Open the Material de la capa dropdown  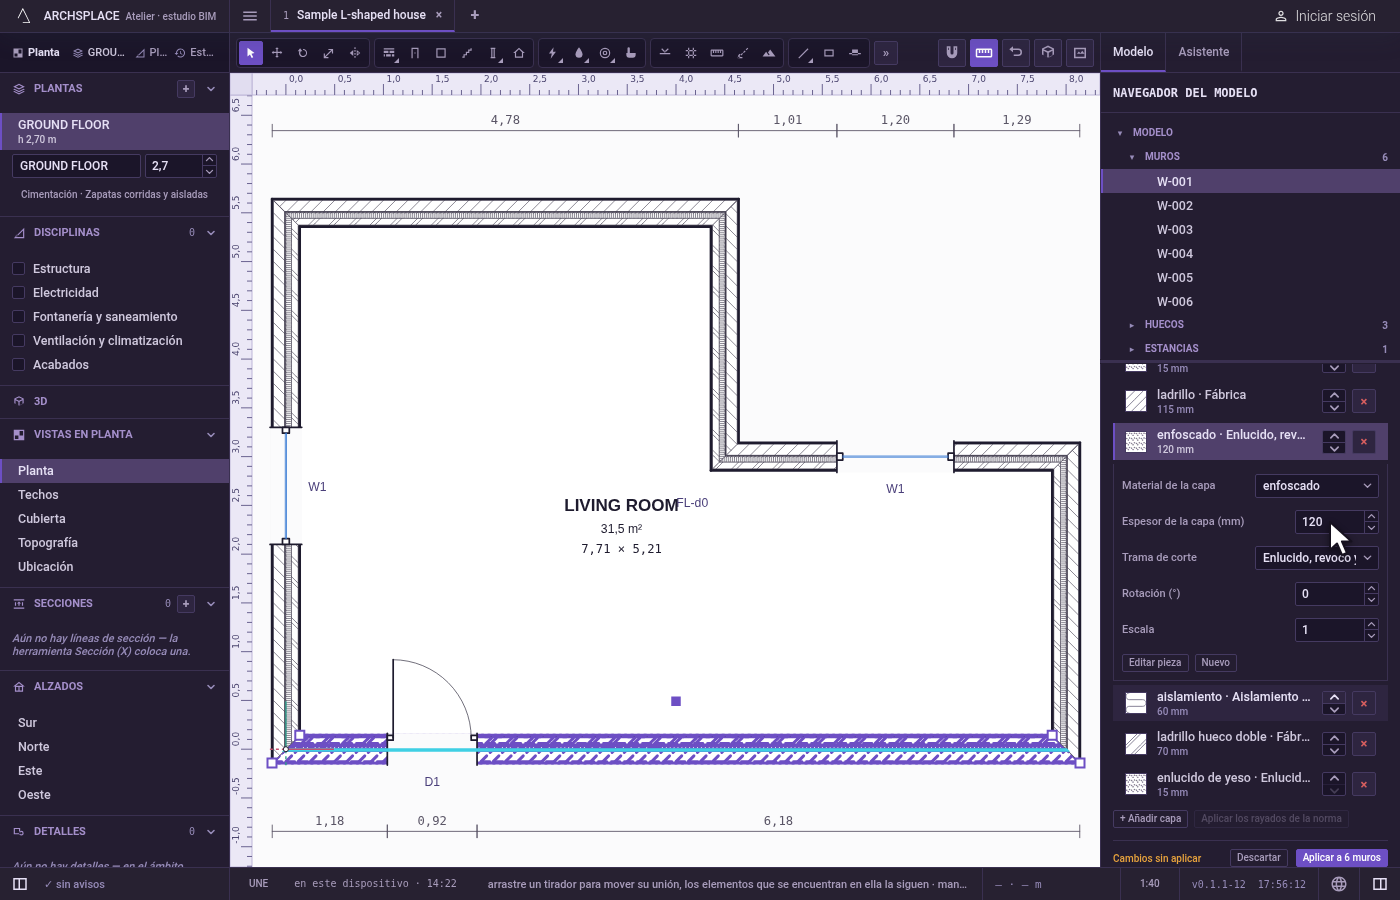coord(1316,486)
